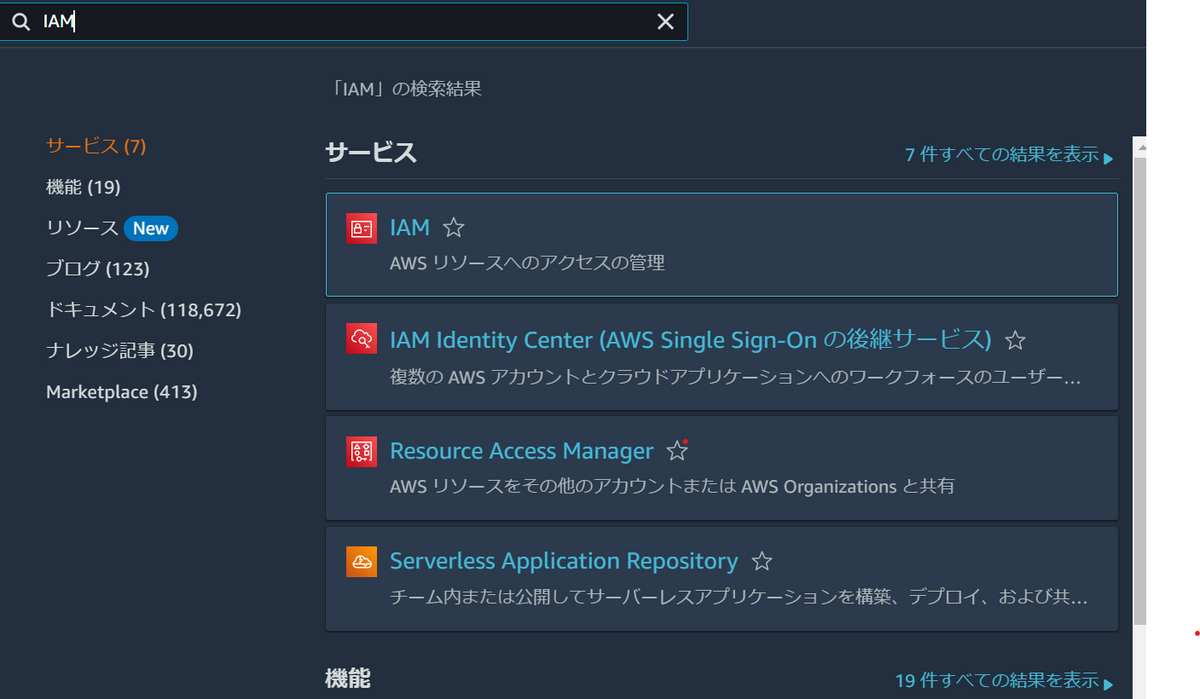The width and height of the screenshot is (1200, 699).
Task: Click the blue New badge
Action: 151,229
